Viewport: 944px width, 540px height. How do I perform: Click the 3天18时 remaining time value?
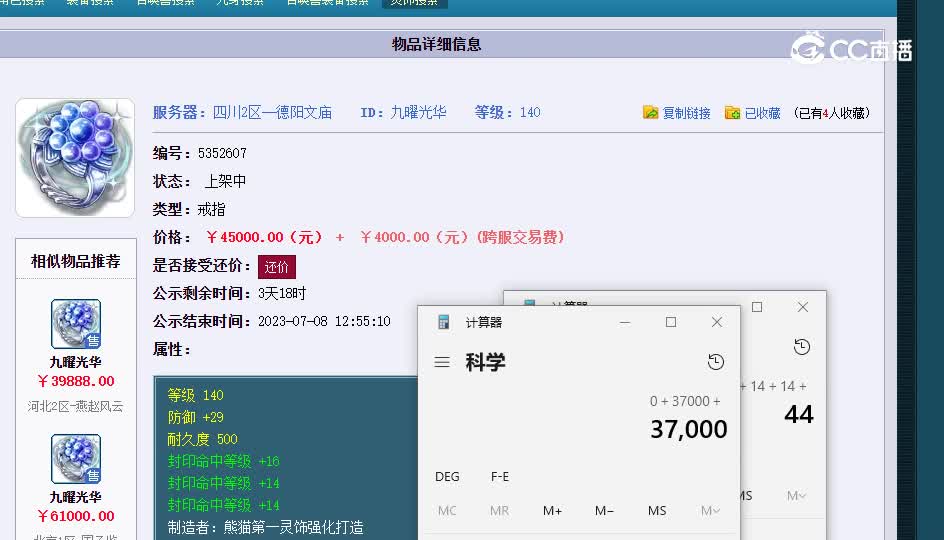(x=282, y=294)
